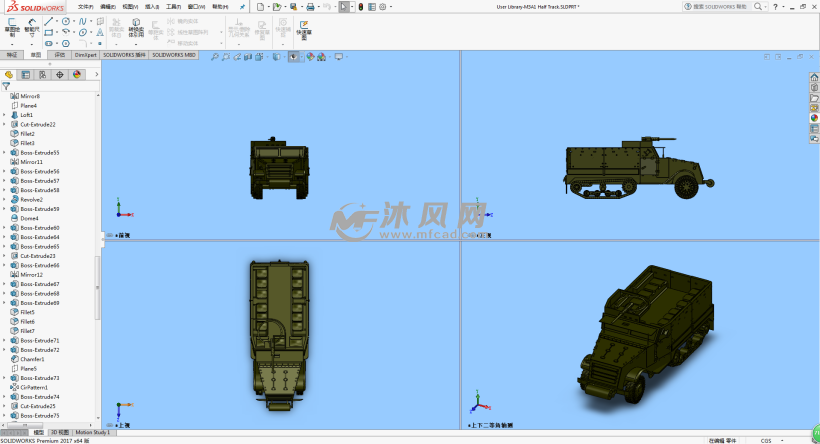Click the feature tree horizontal scrollbar
The height and width of the screenshot is (444, 820).
pyautogui.click(x=25, y=425)
